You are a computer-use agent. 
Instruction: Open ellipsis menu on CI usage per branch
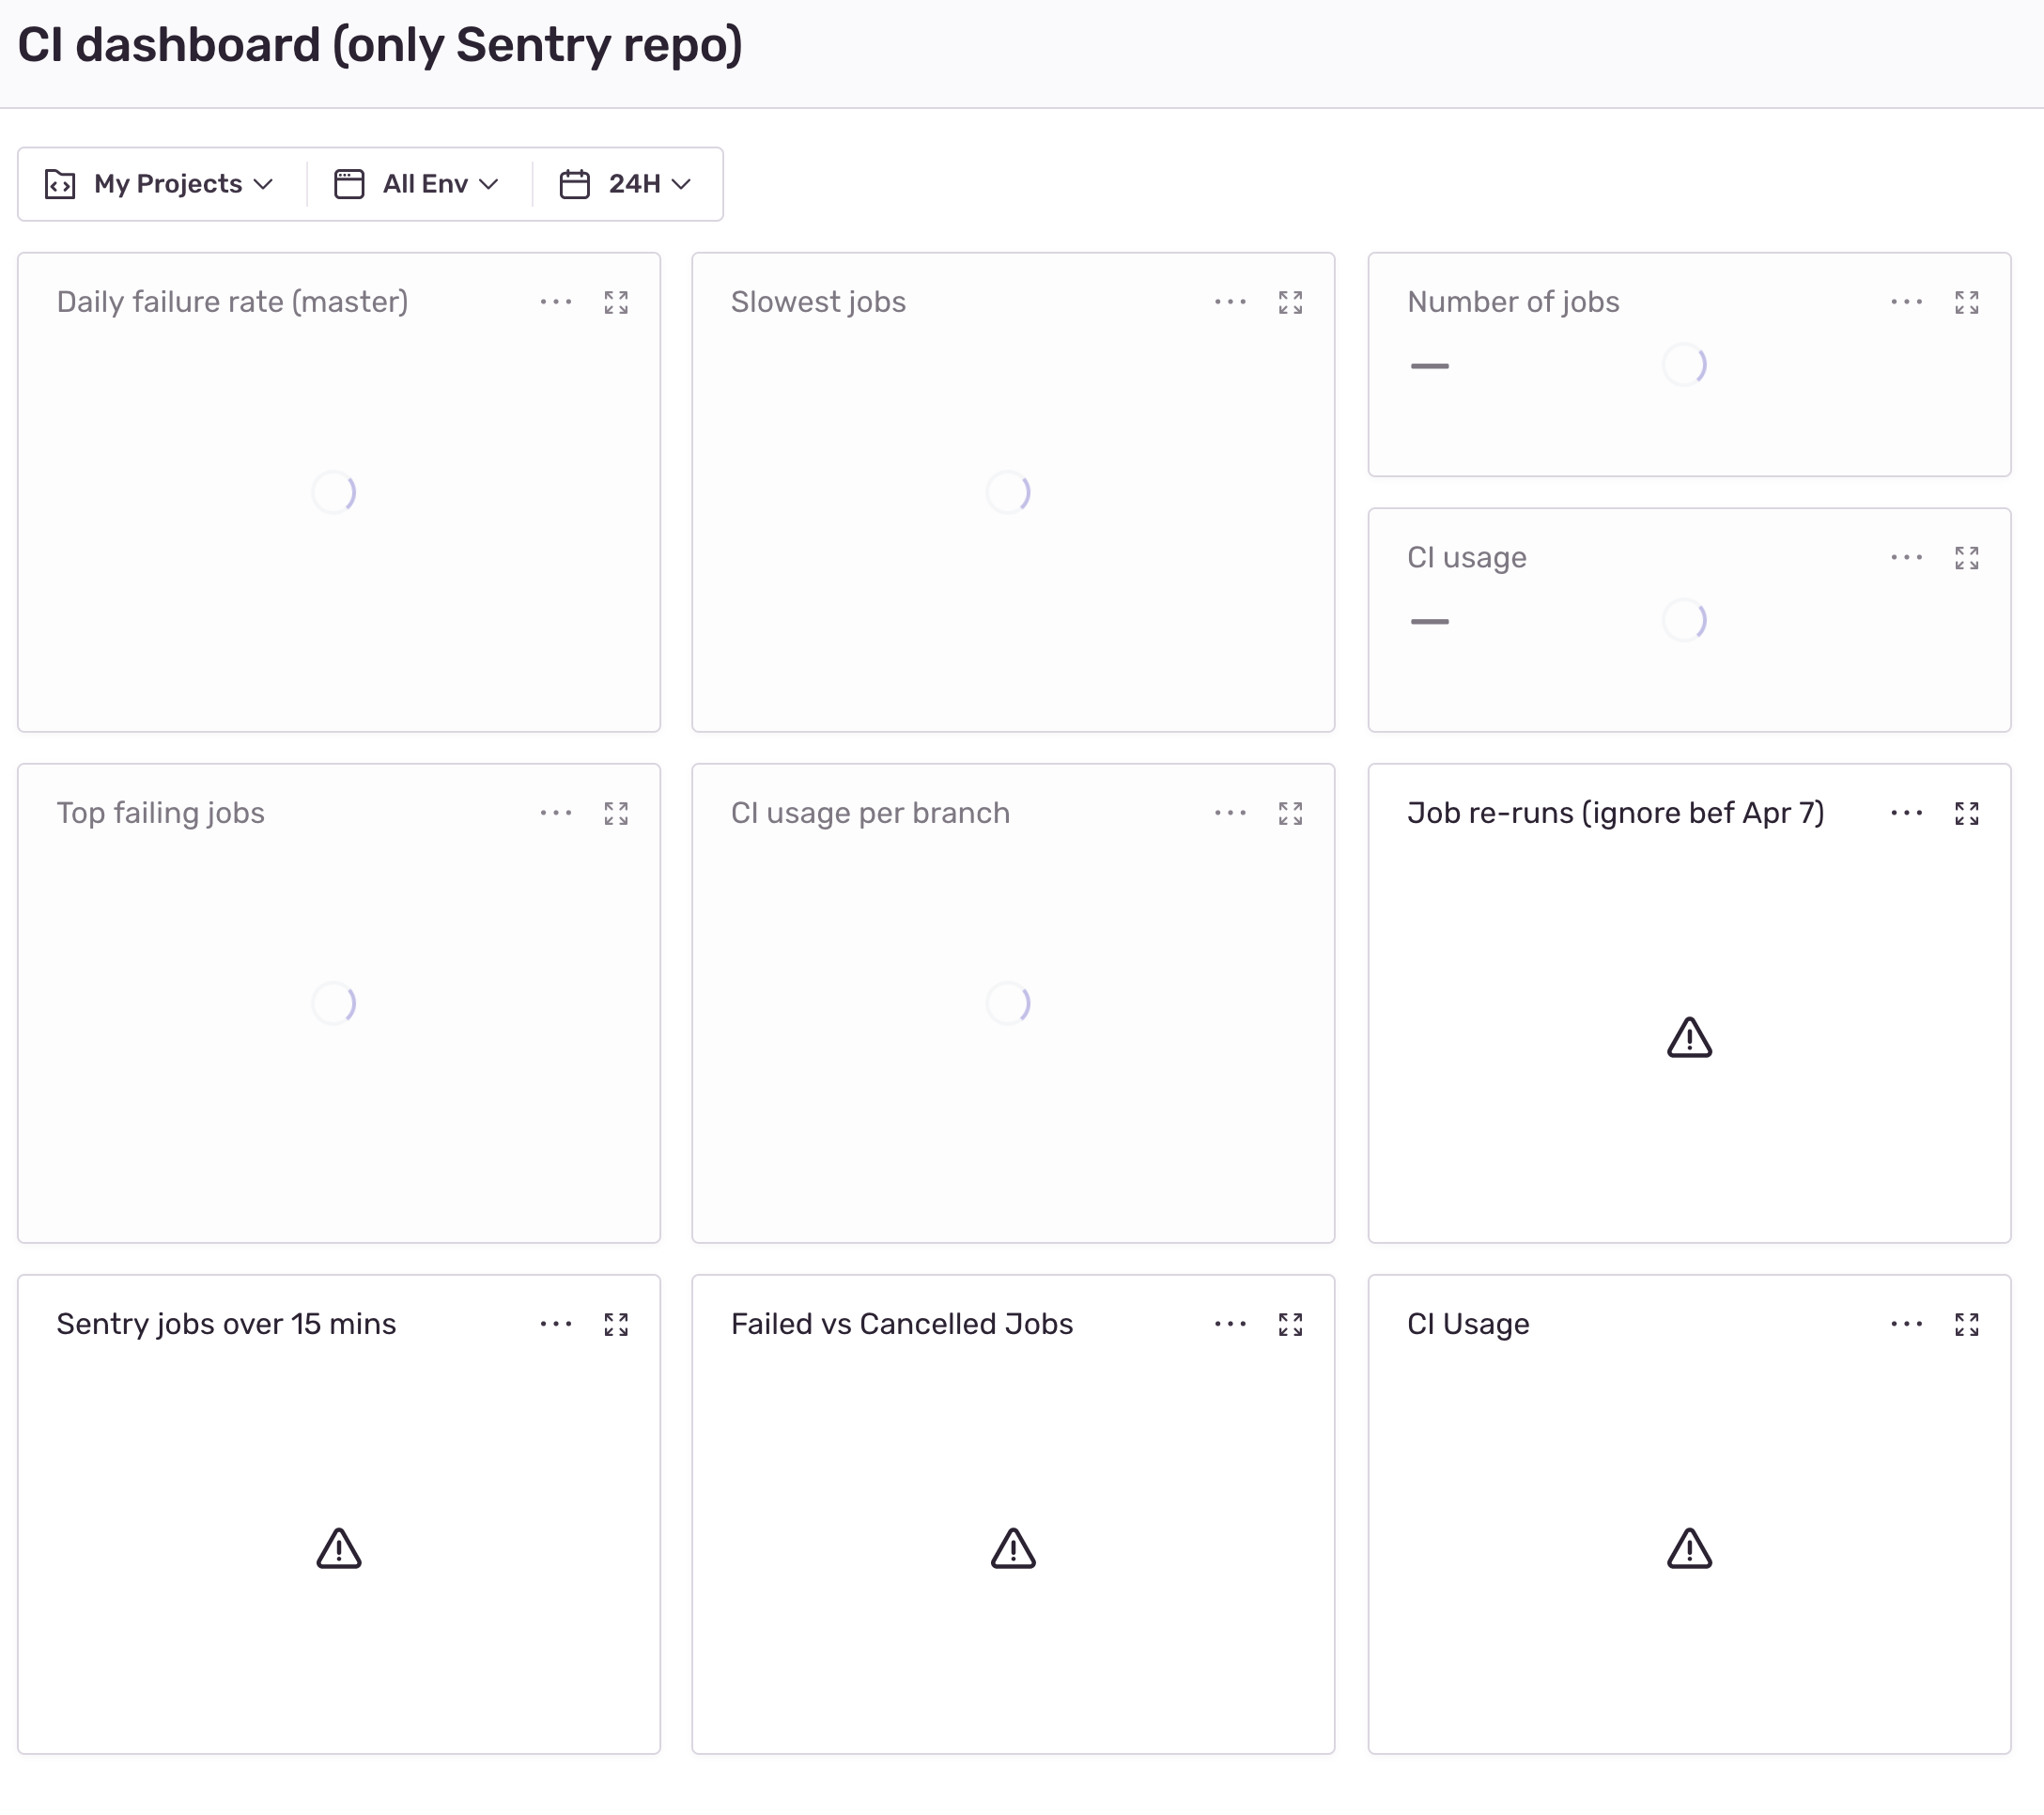(1230, 813)
